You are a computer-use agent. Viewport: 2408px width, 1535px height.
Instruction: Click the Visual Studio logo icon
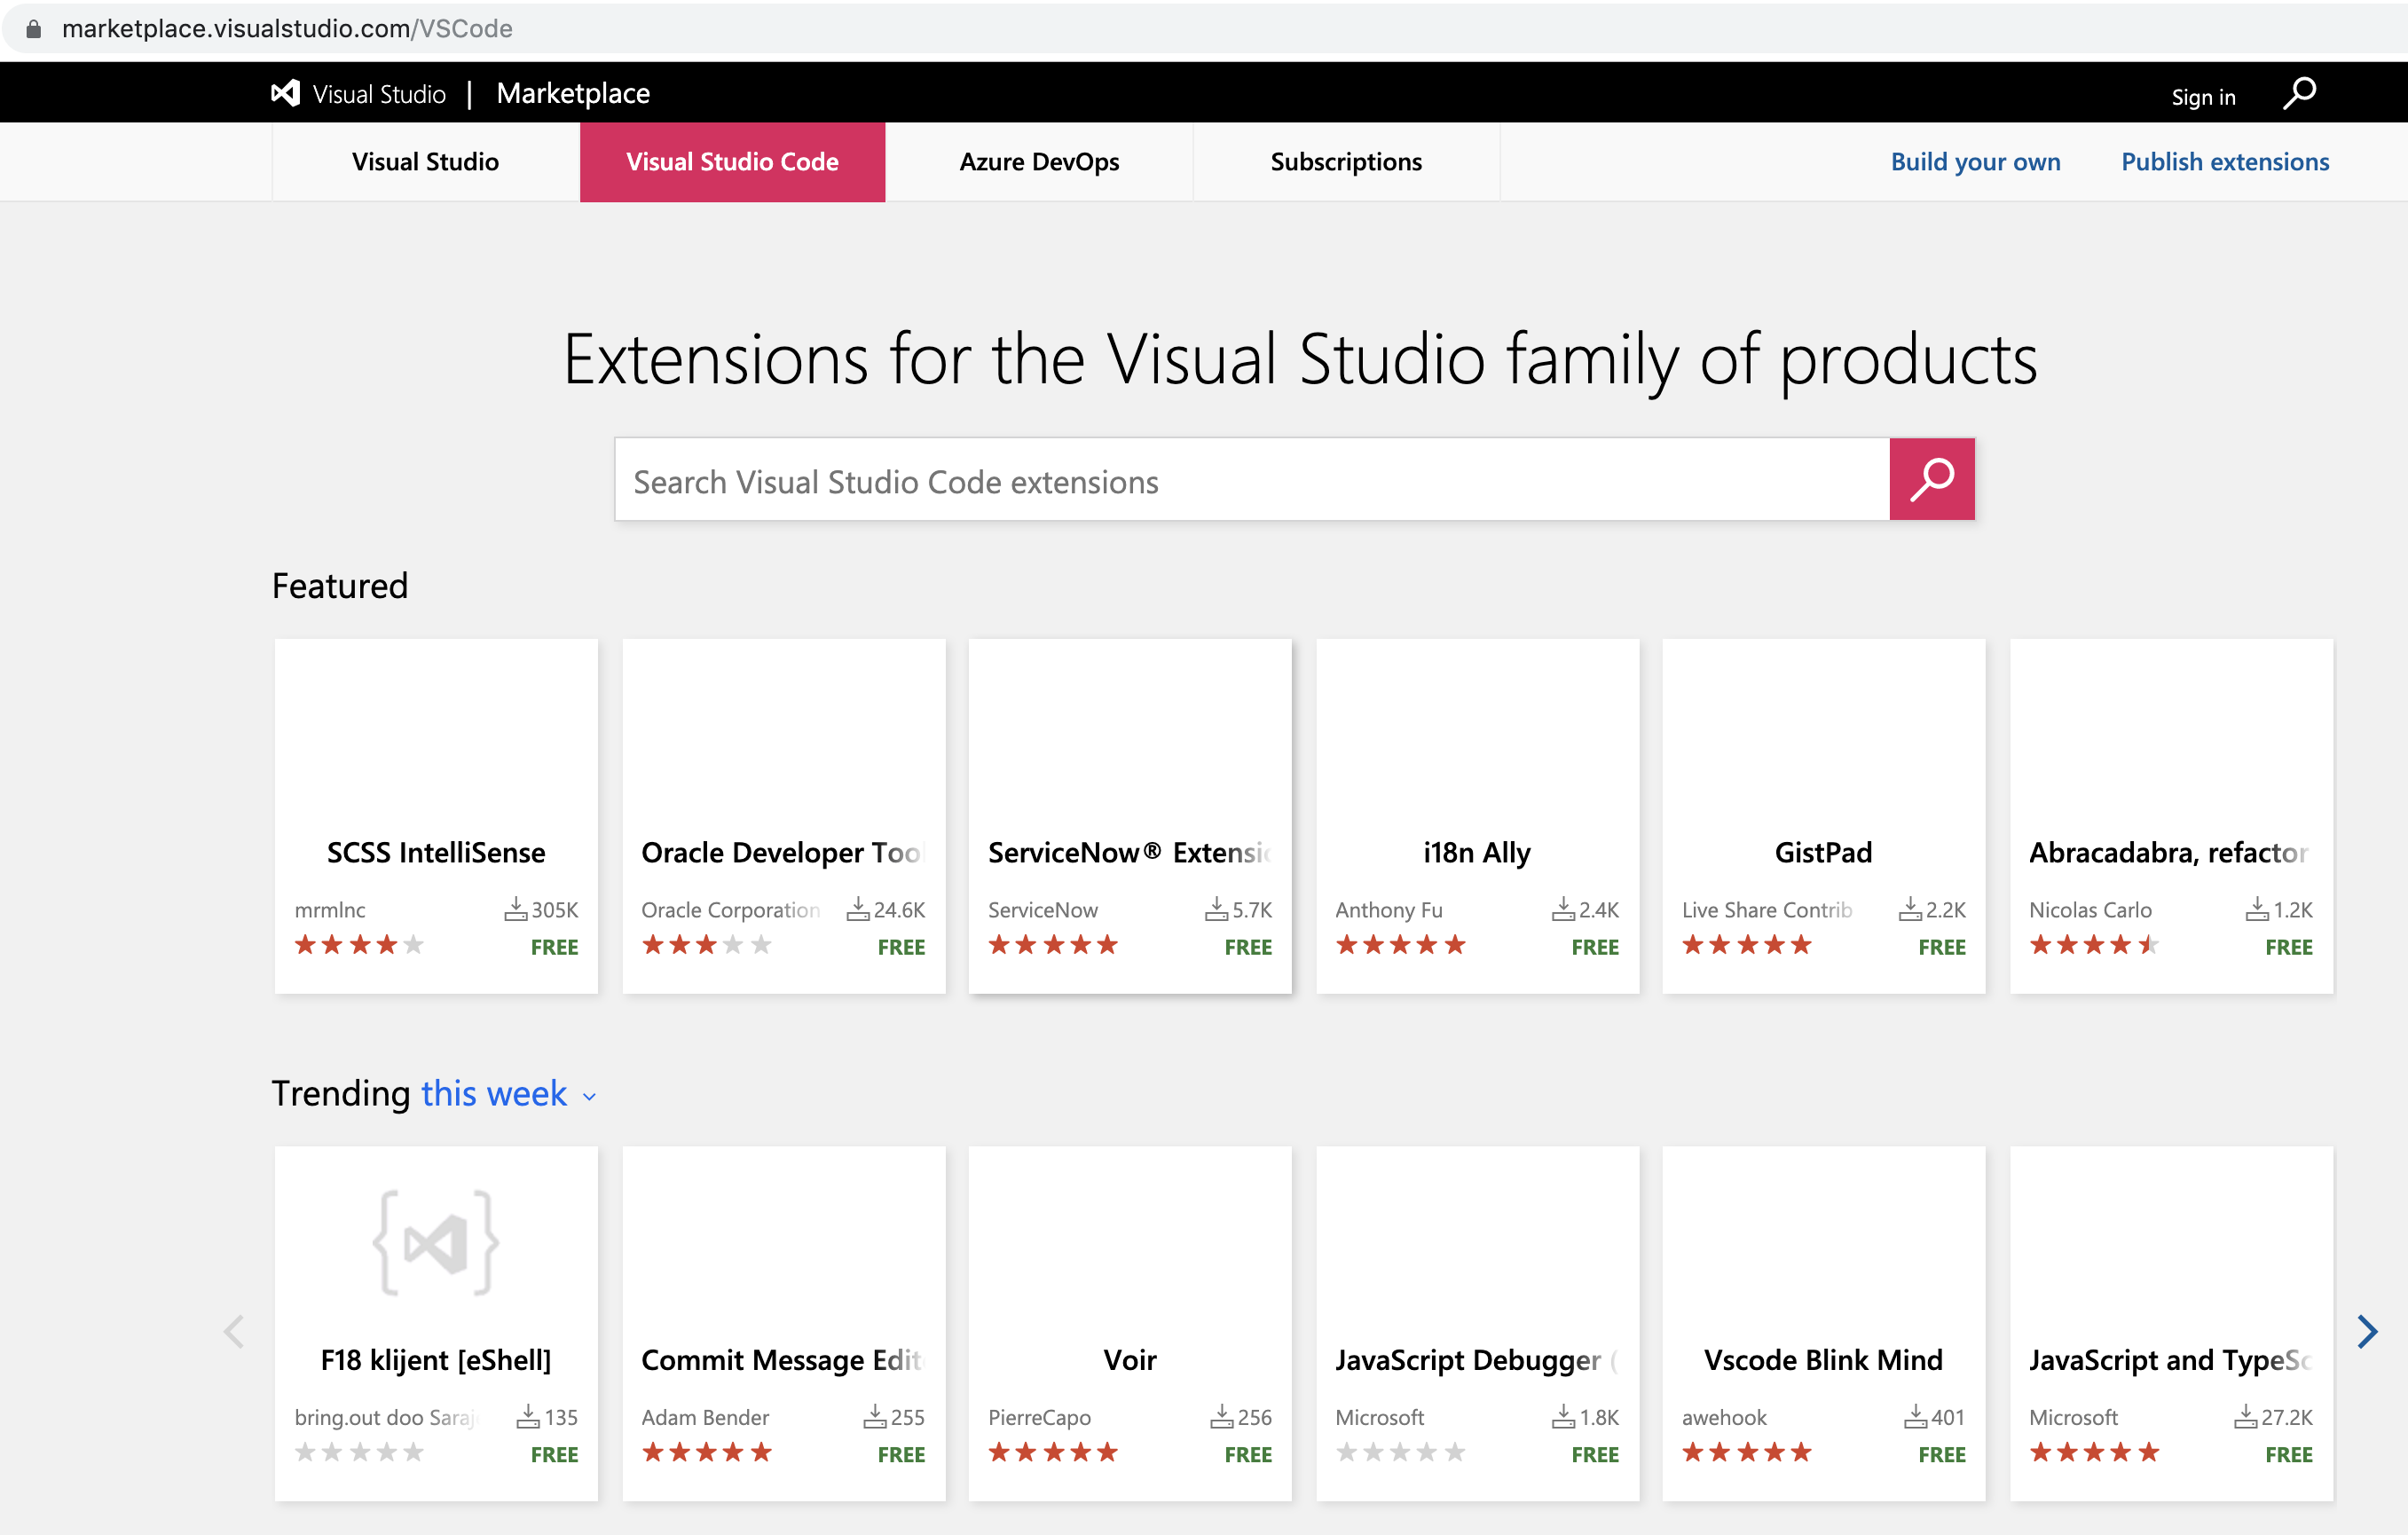tap(286, 93)
